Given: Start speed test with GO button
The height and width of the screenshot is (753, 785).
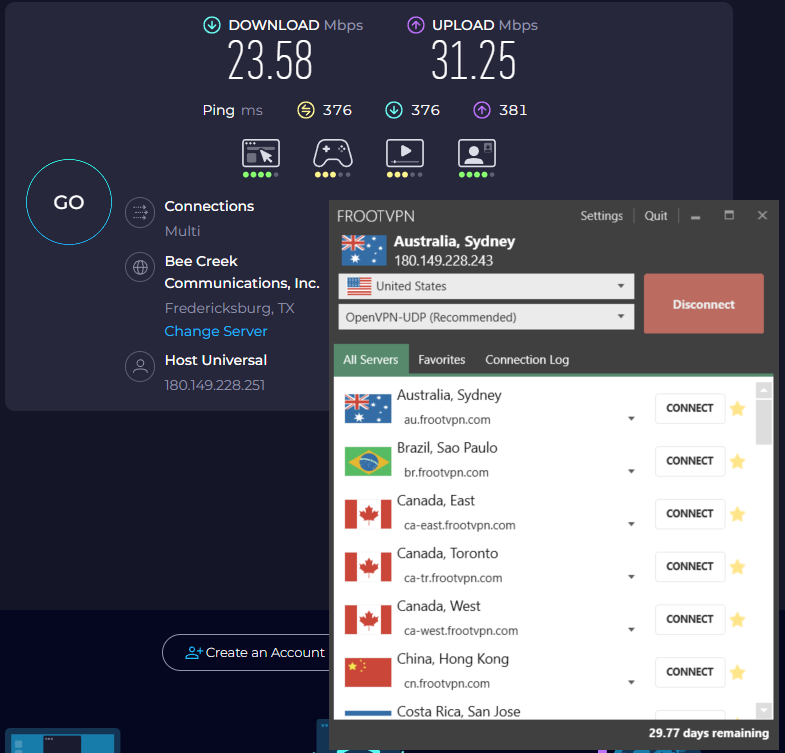Looking at the screenshot, I should [x=69, y=202].
